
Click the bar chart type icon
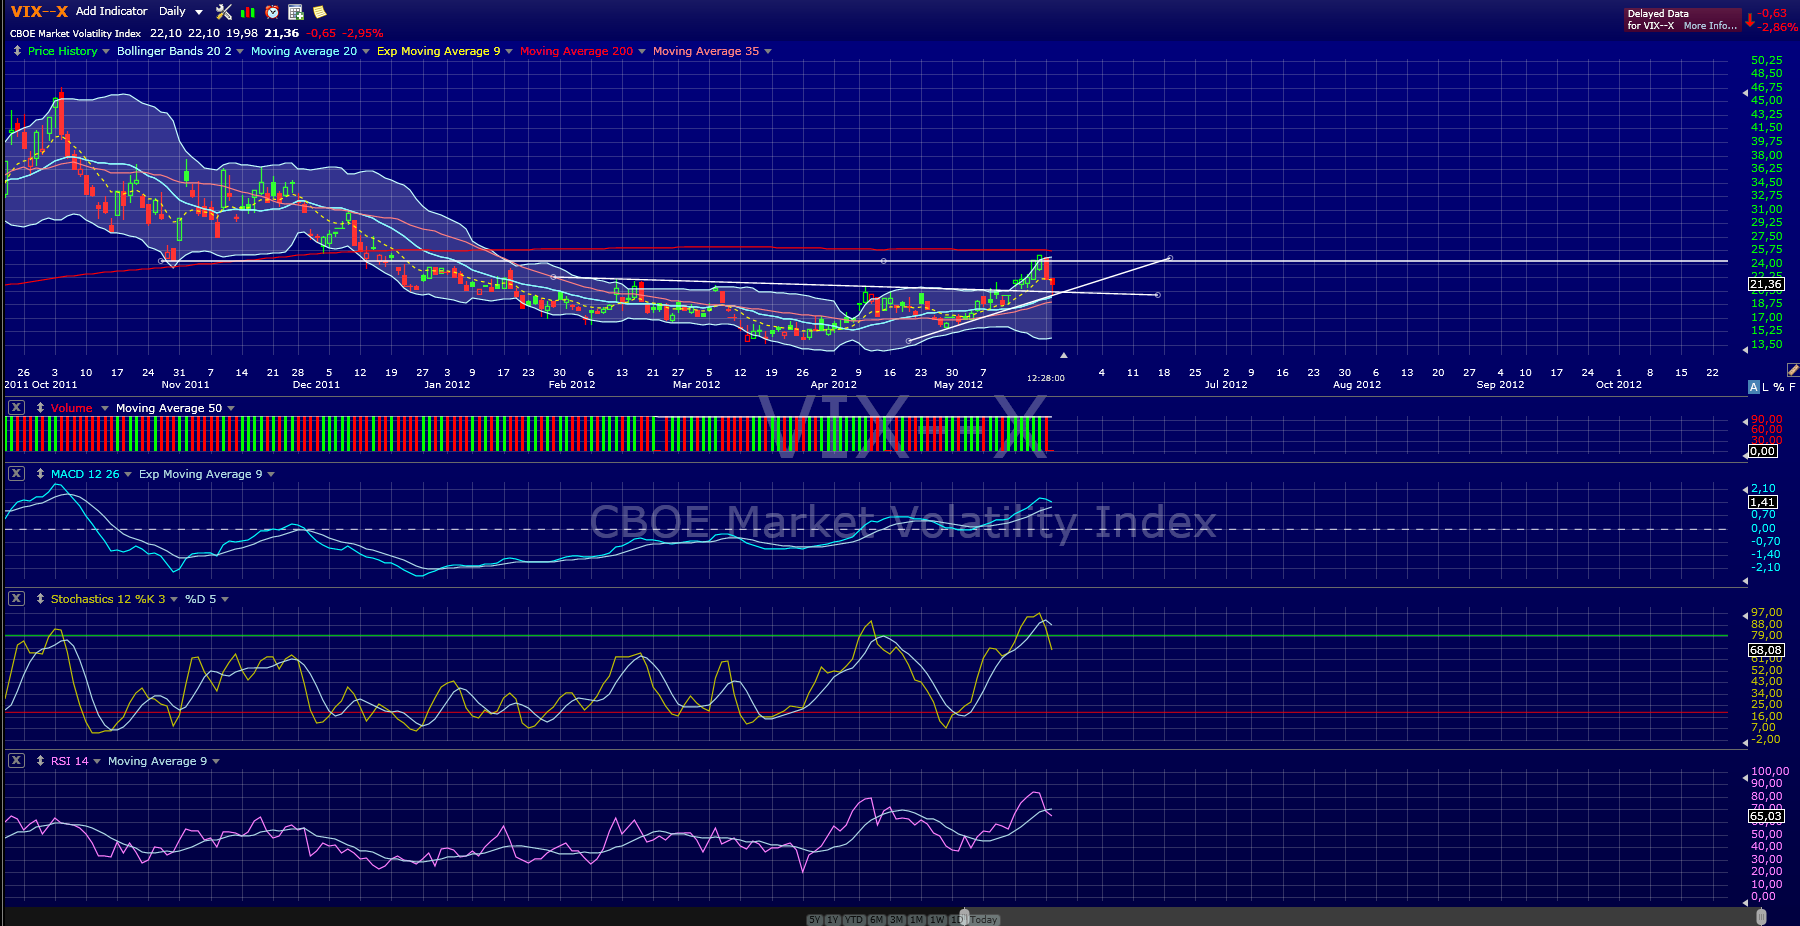point(247,12)
